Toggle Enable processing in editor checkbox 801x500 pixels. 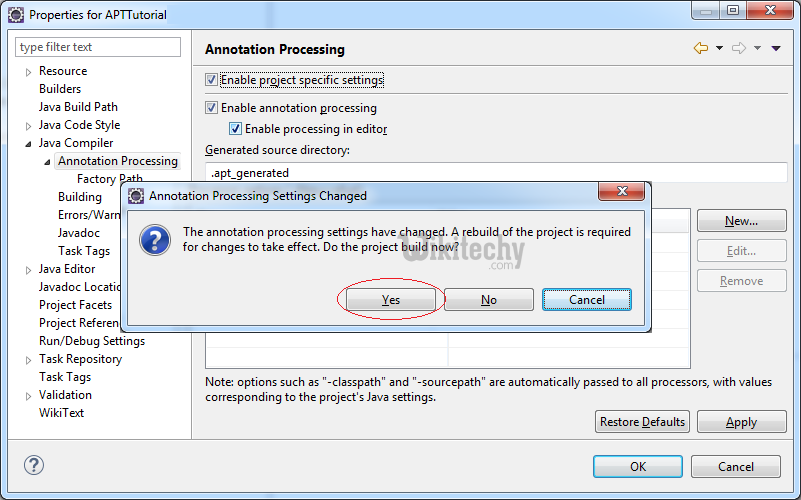[x=235, y=129]
